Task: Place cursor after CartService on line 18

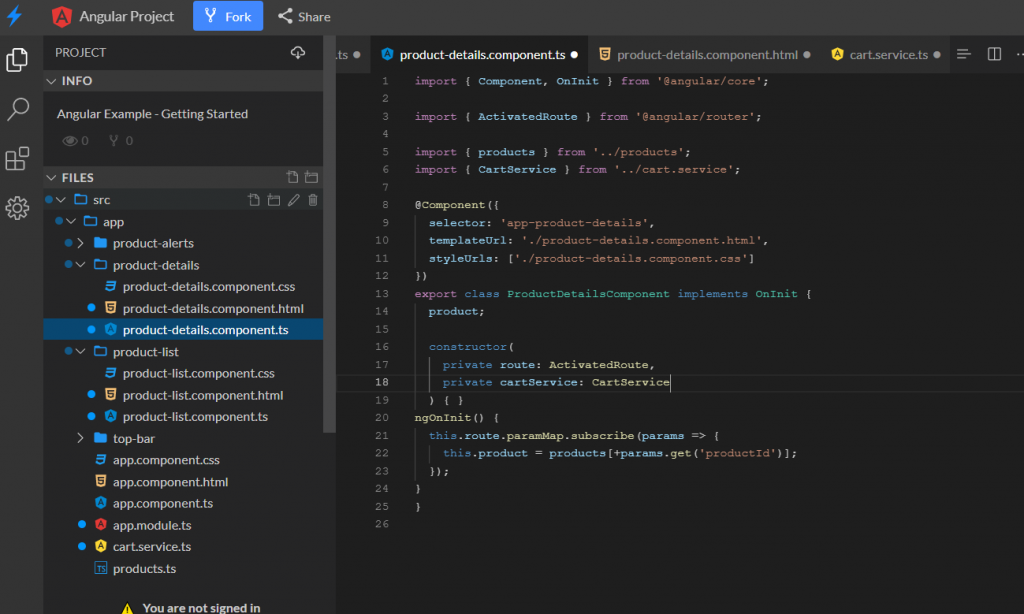Action: pos(671,382)
